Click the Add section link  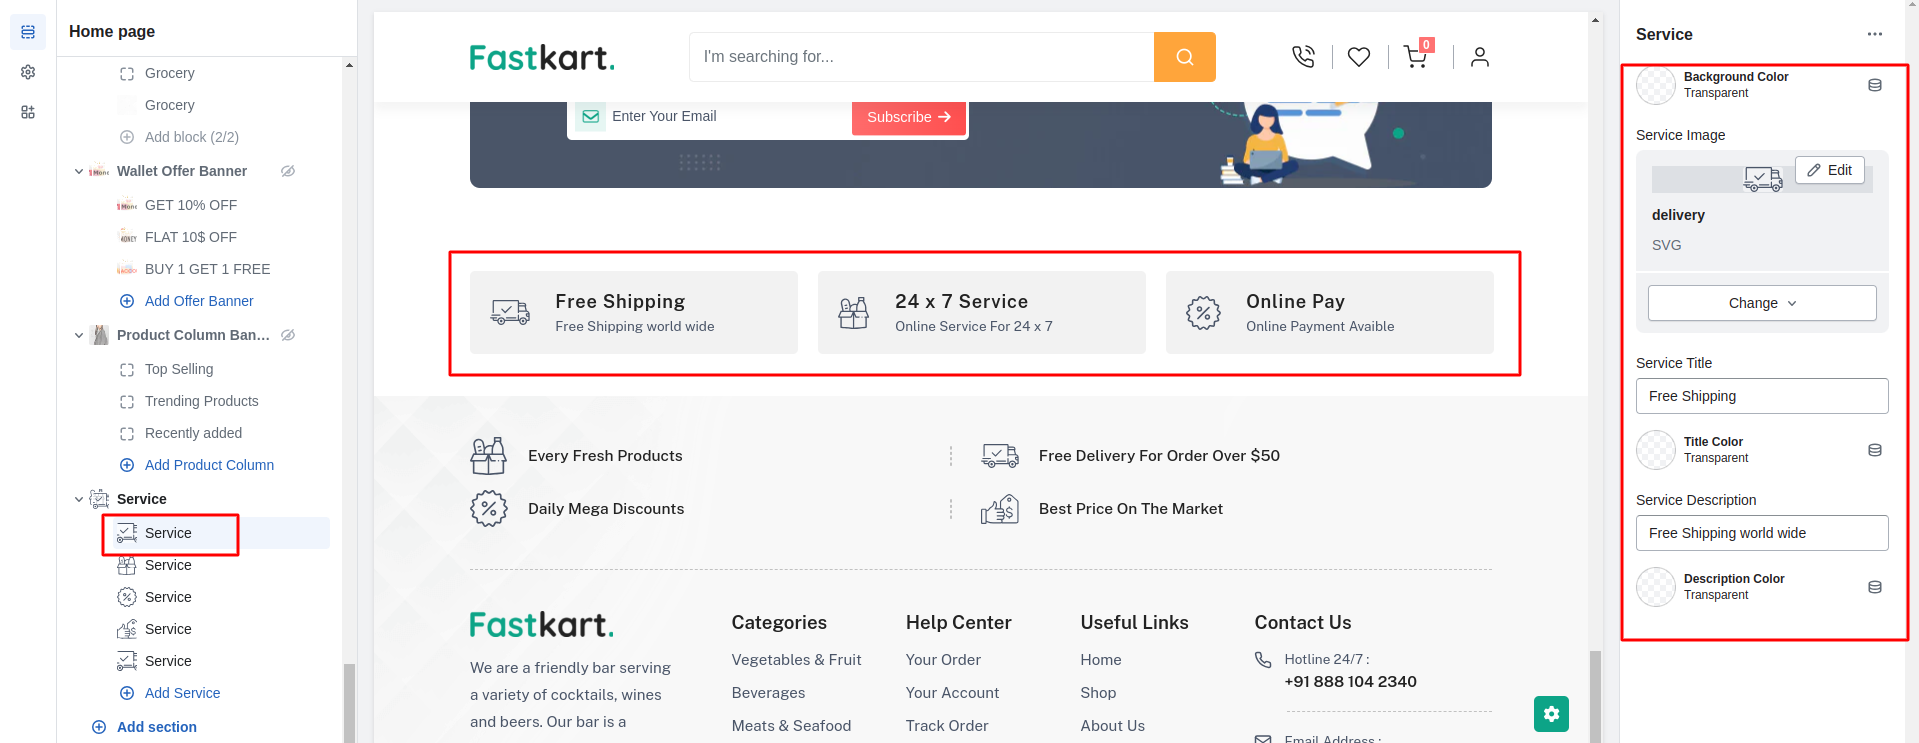point(156,727)
